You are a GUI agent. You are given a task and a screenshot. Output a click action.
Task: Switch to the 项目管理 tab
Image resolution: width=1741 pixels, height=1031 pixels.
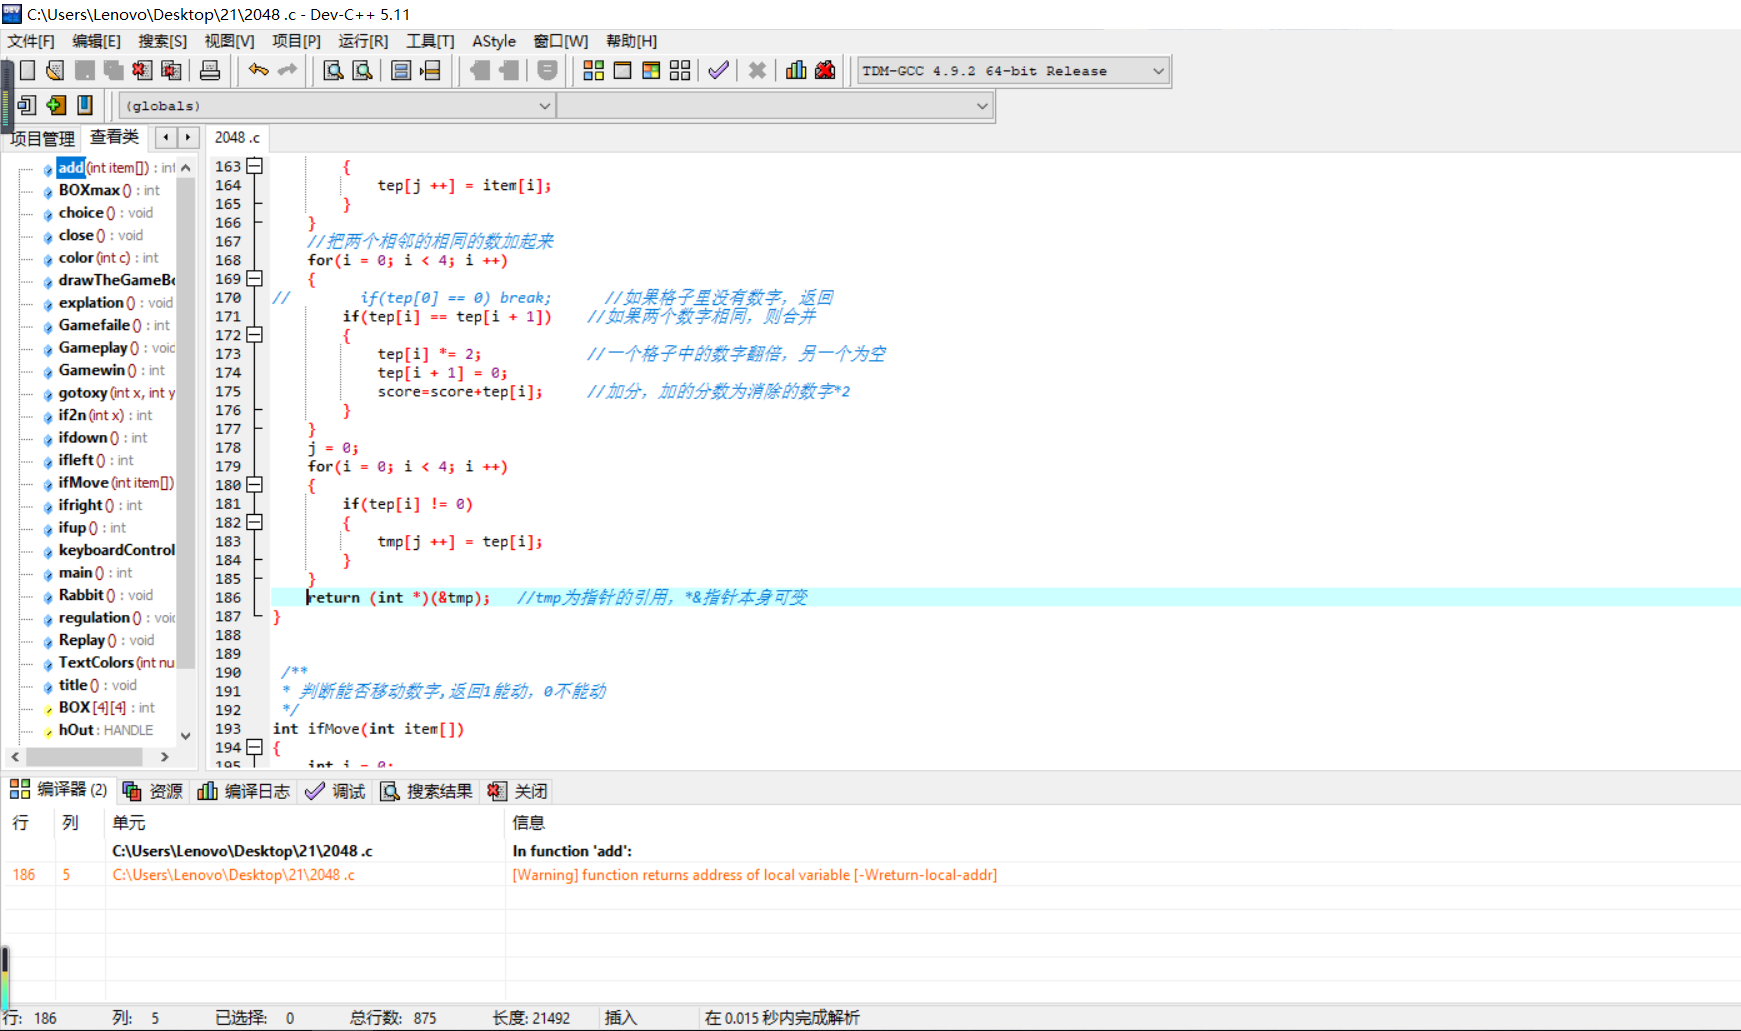(42, 138)
